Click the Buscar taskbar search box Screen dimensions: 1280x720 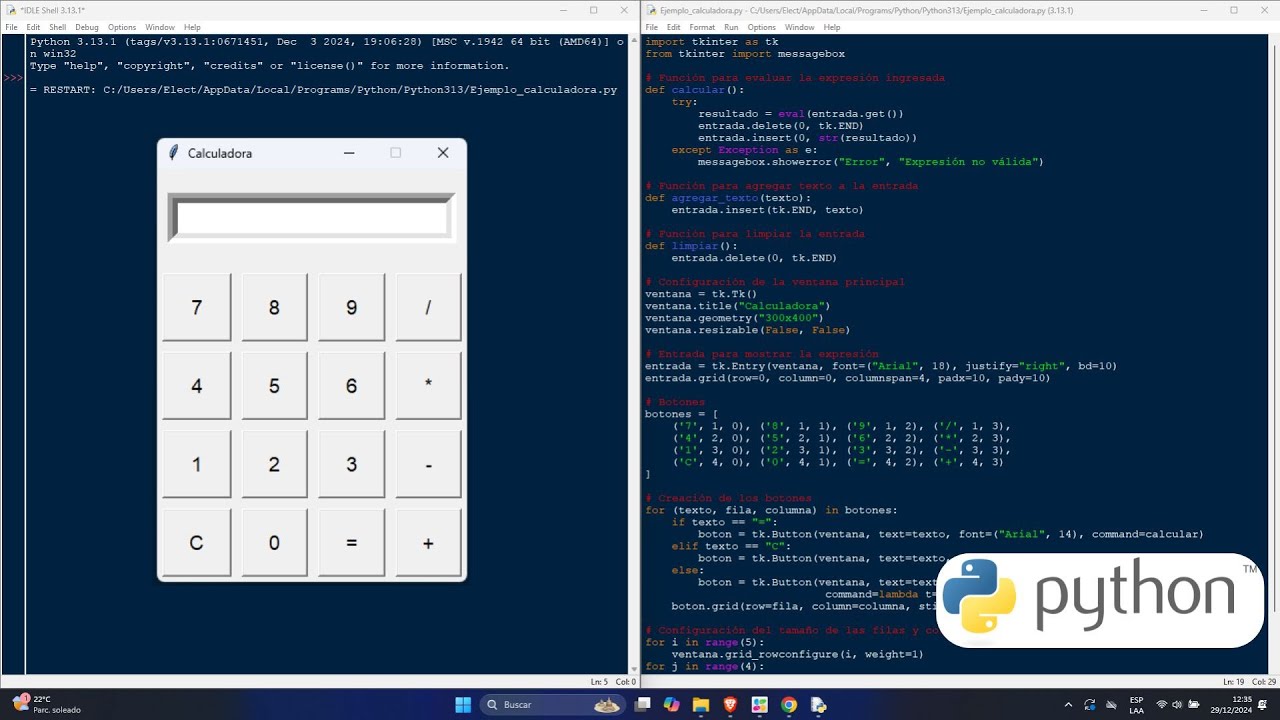point(554,705)
